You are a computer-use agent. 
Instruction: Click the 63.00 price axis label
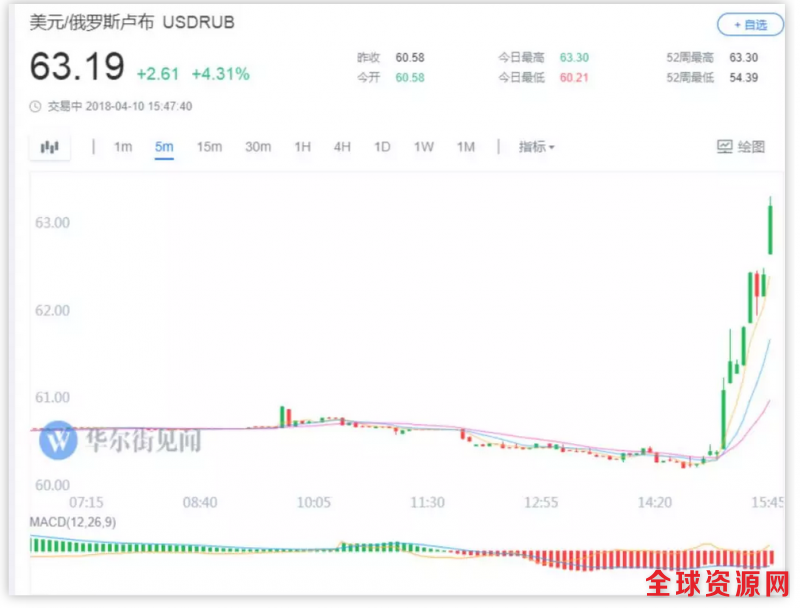click(53, 223)
